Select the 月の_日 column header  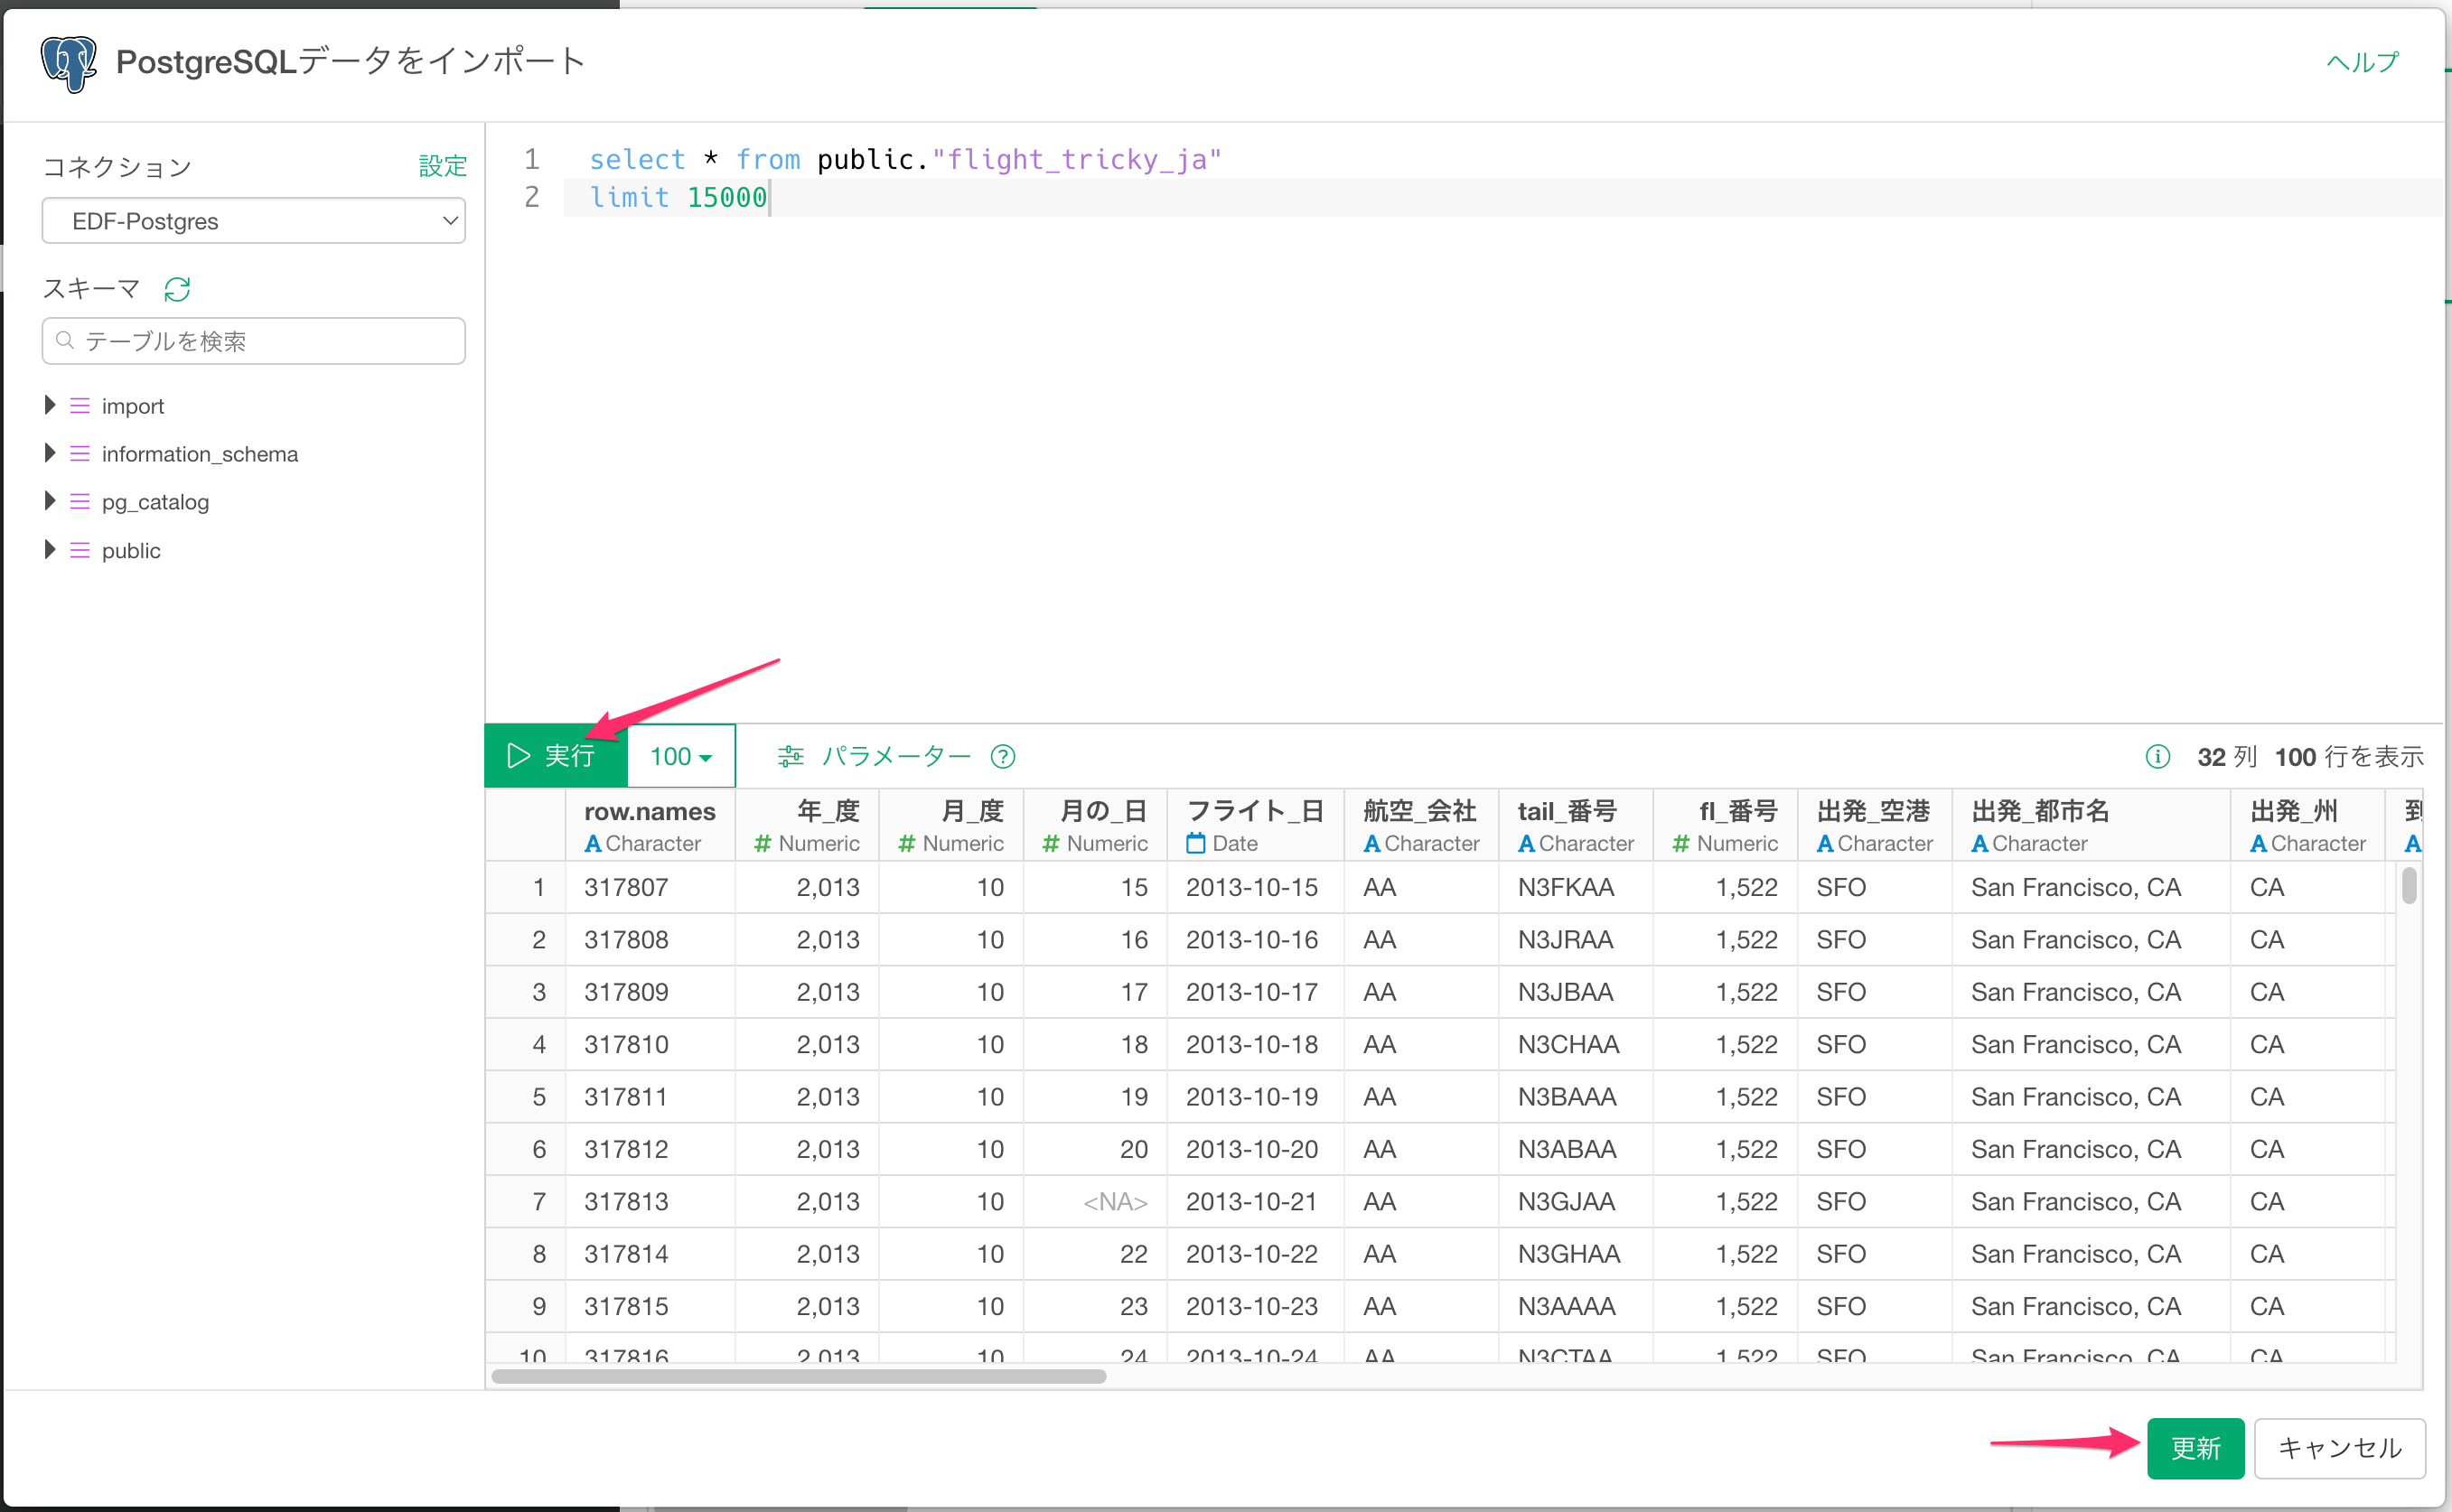pos(1095,825)
